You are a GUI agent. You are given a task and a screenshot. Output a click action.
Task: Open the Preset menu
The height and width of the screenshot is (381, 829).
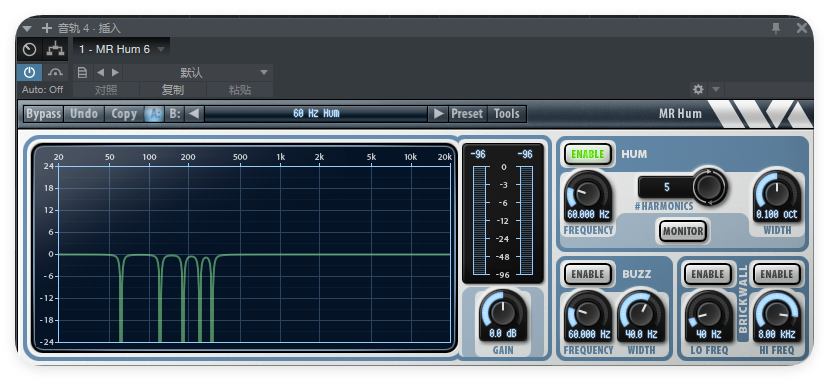point(467,114)
